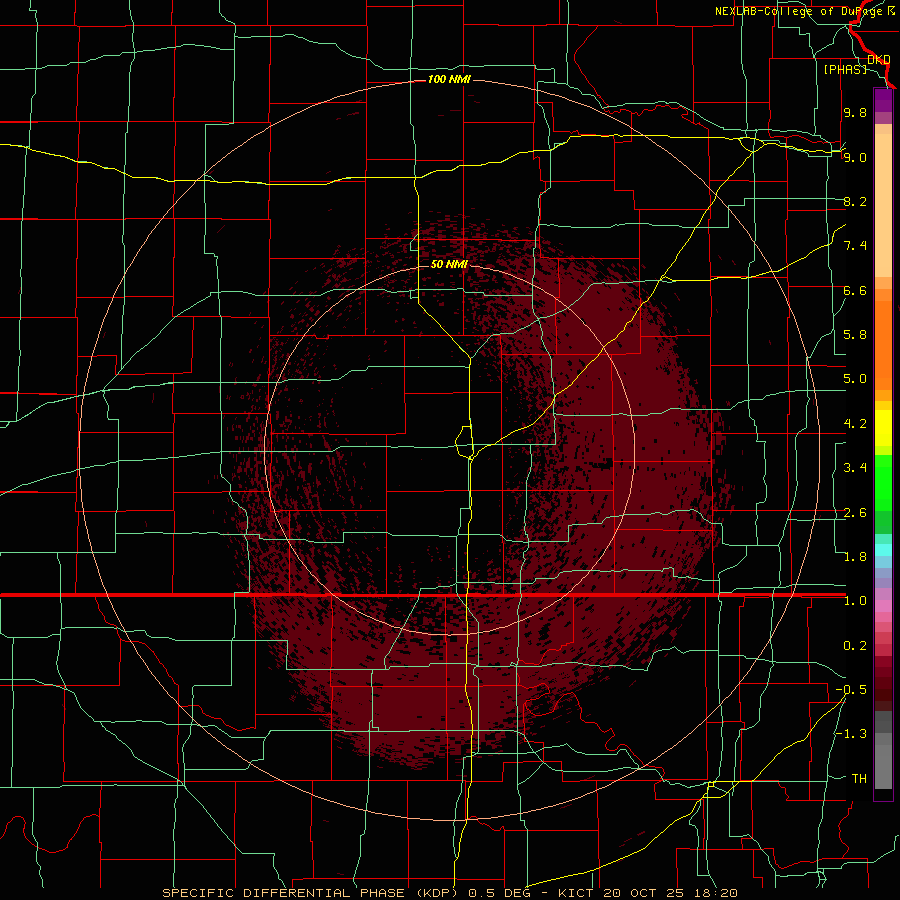This screenshot has height=900, width=900.
Task: Click the 5.8 scale value
Action: (x=855, y=335)
